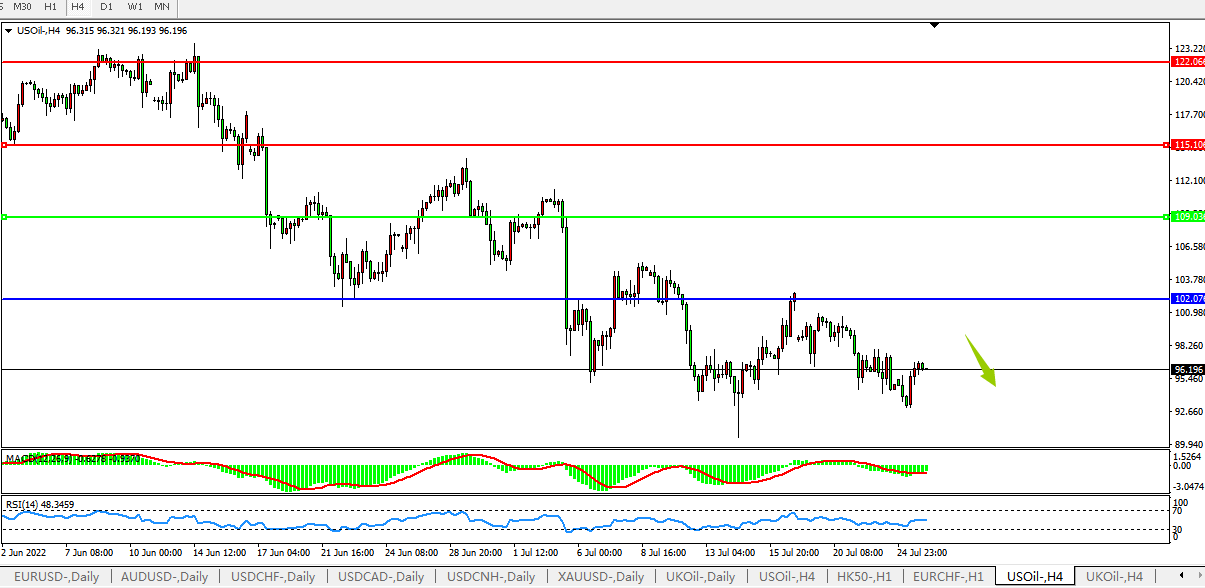The height and width of the screenshot is (588, 1205).
Task: Switch to the UKOil Daily tab
Action: (701, 577)
